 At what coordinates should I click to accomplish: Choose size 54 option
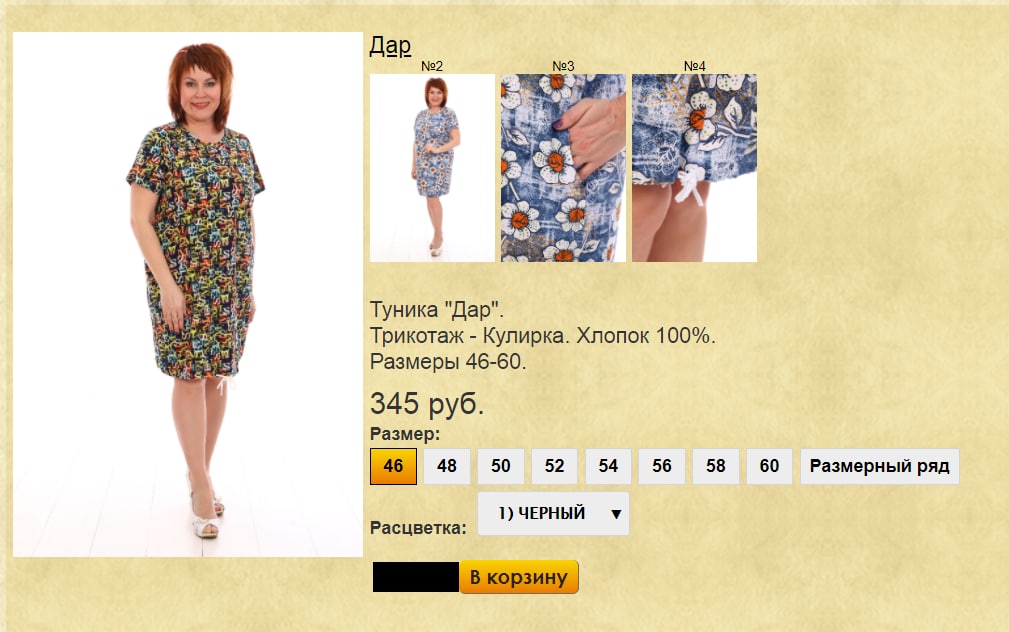[x=608, y=466]
